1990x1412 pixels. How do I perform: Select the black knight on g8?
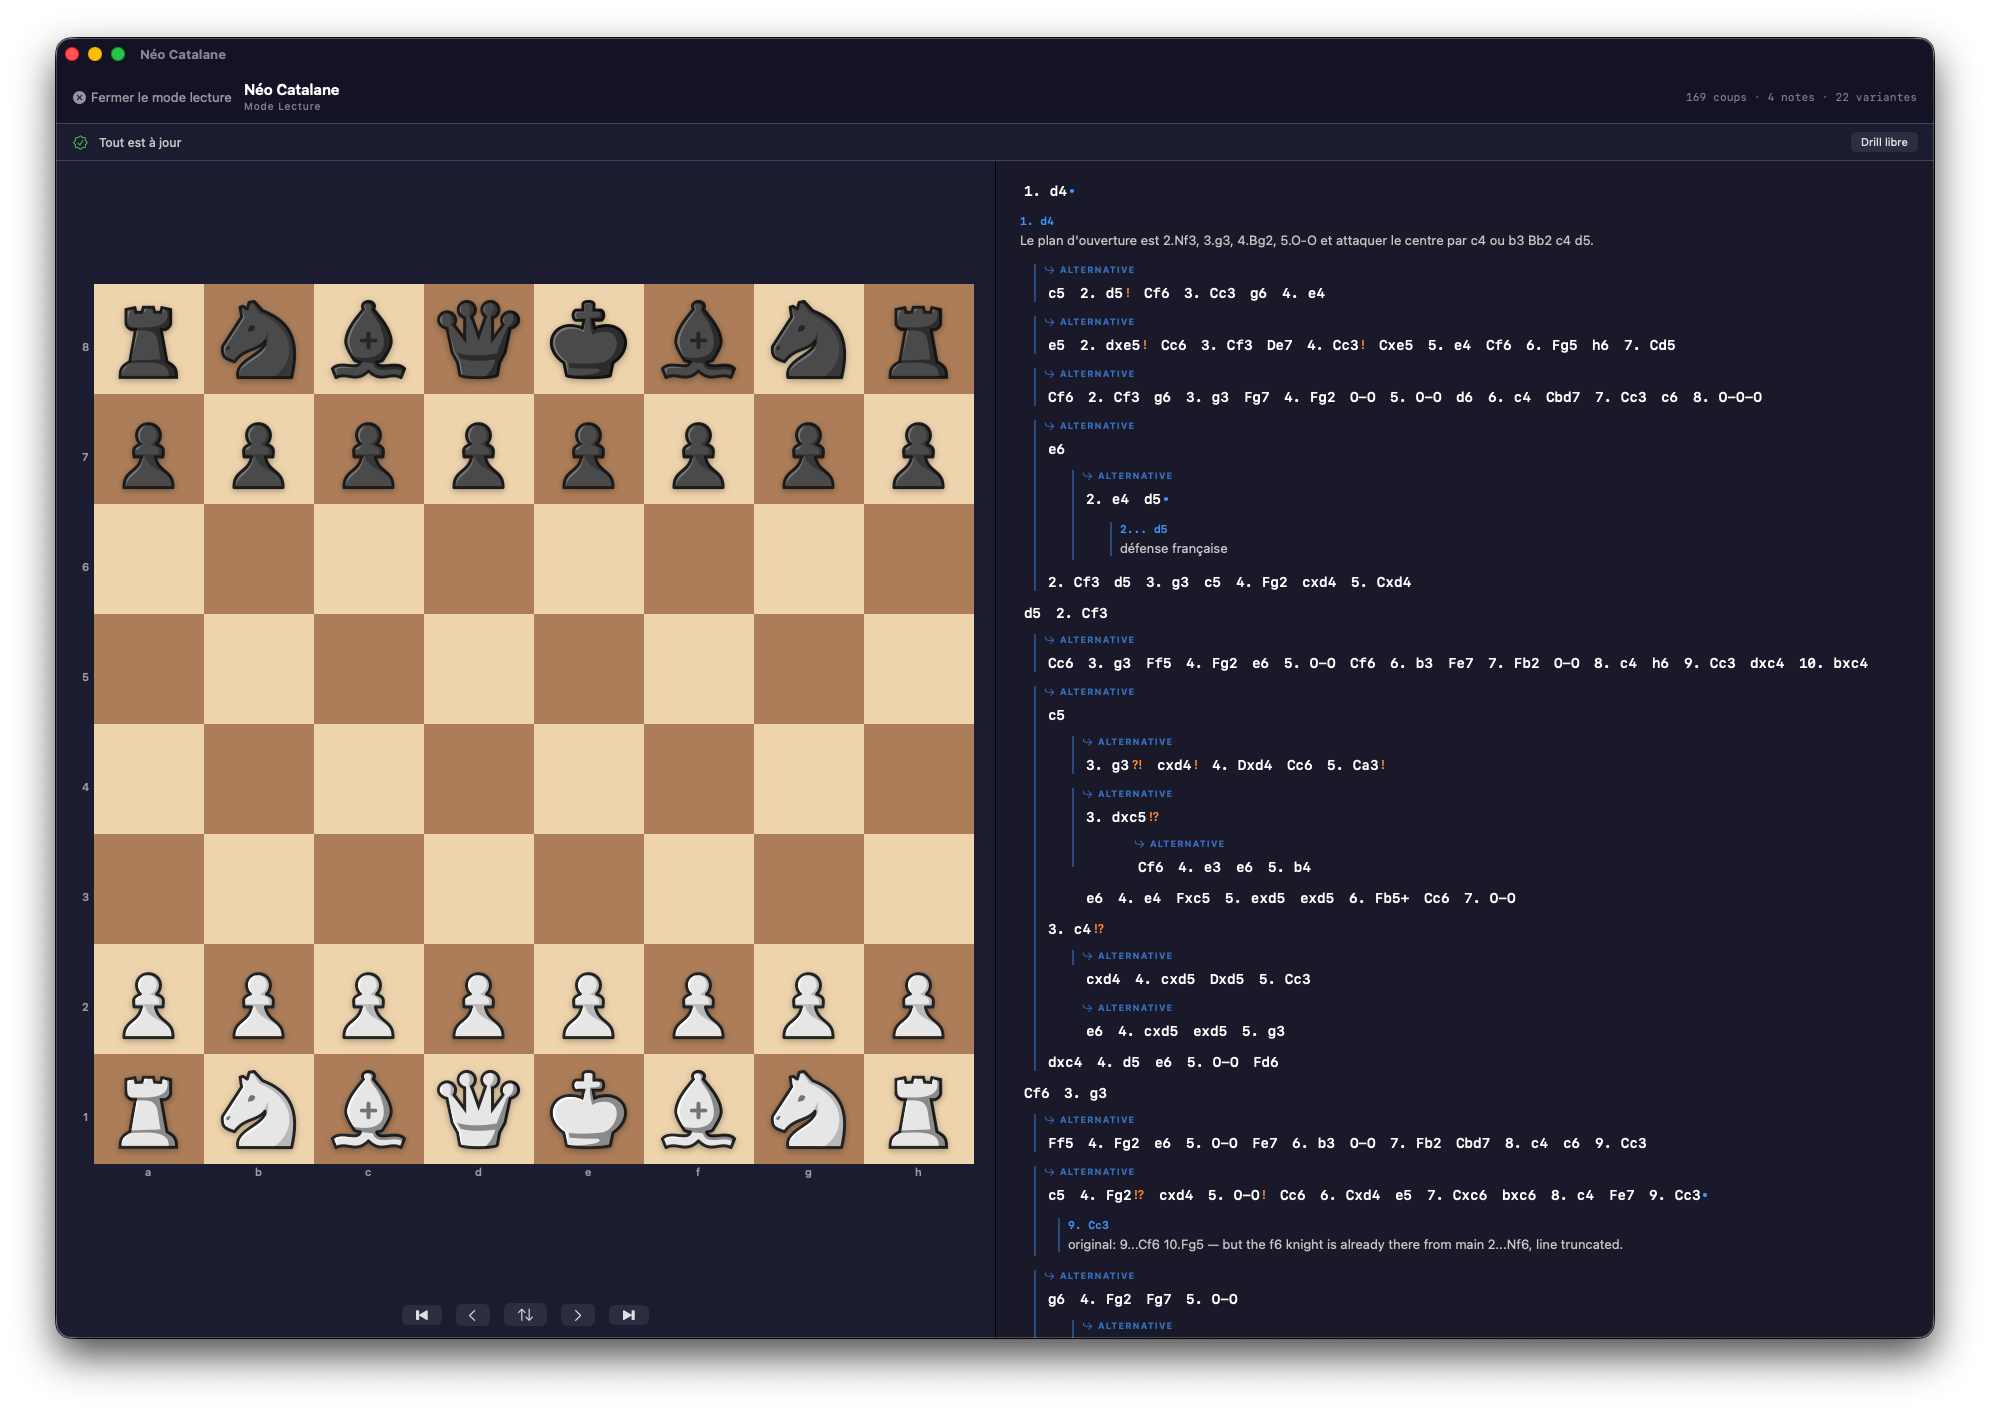point(809,339)
